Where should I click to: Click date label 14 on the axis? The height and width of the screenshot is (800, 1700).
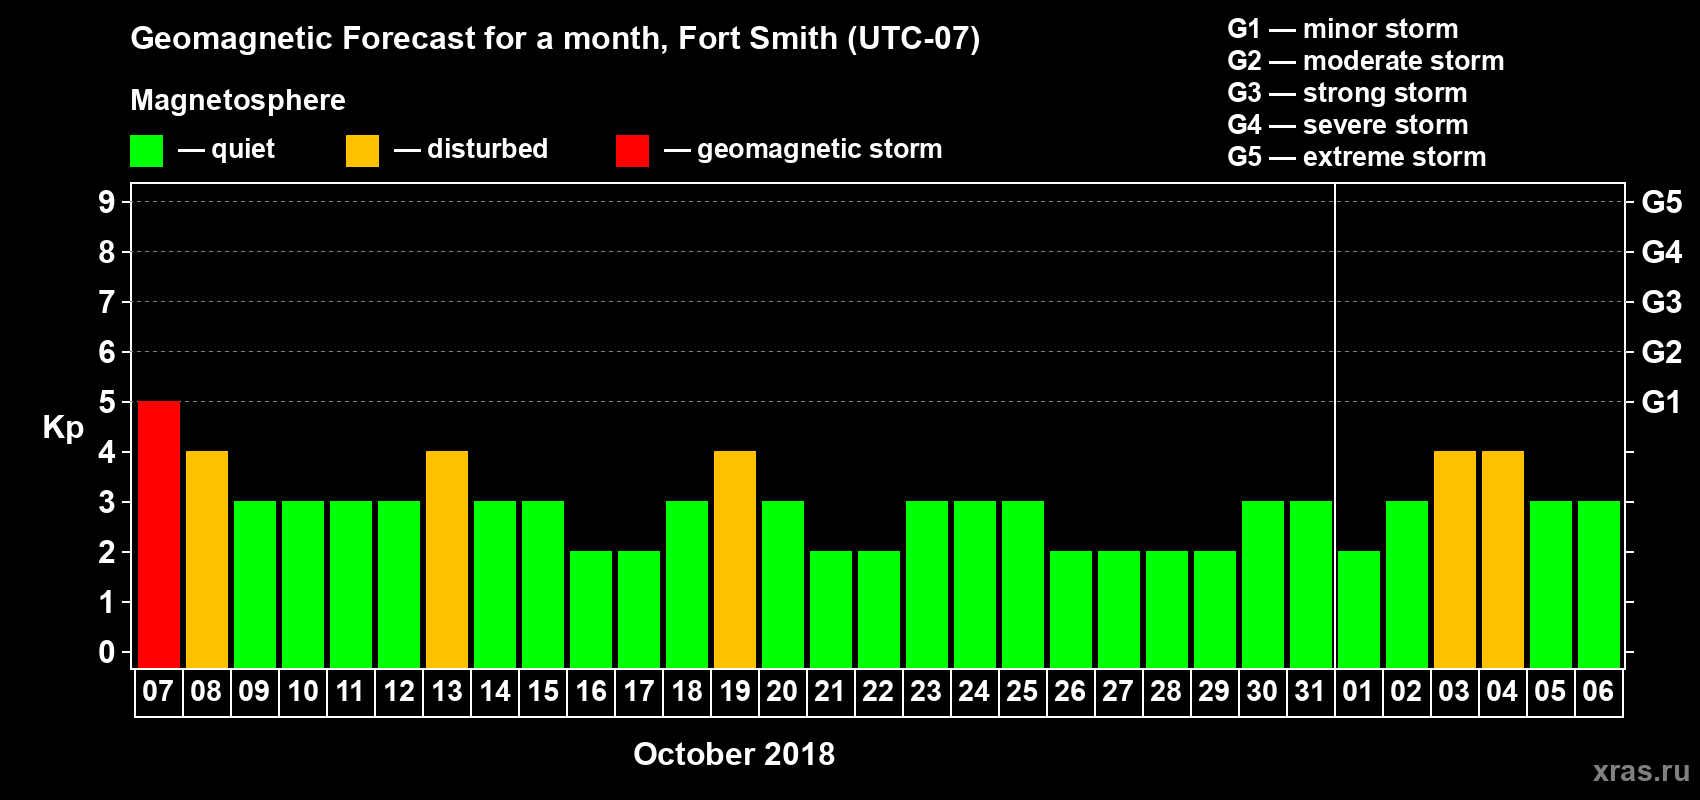point(494,691)
